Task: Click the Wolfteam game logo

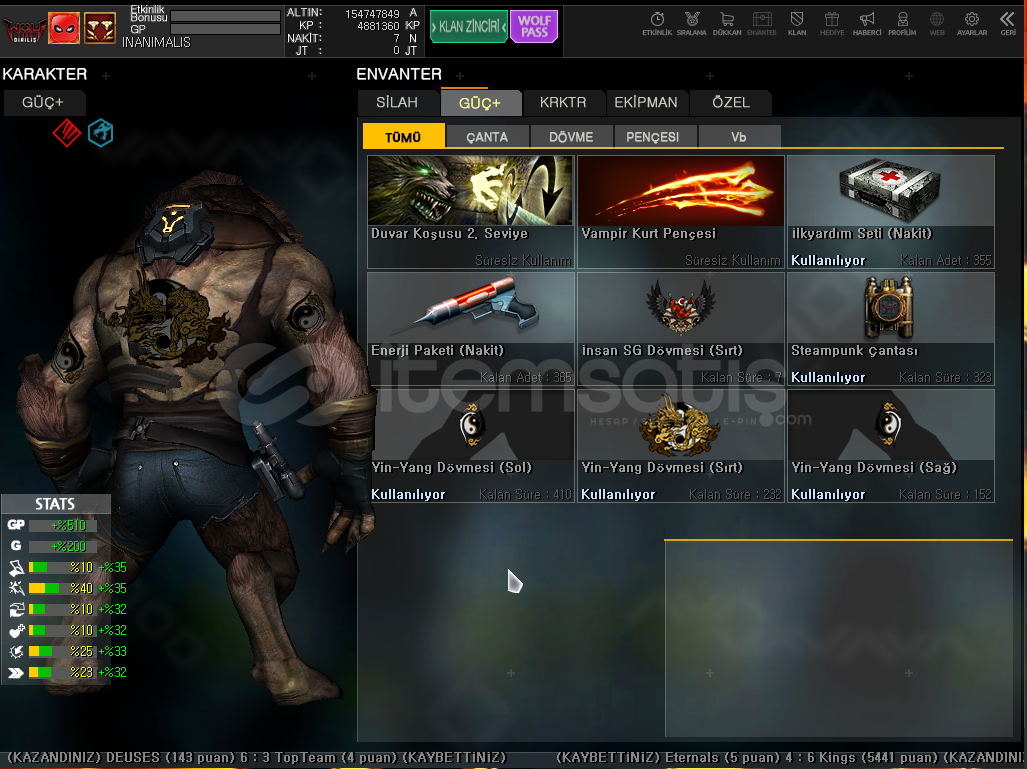Action: coord(24,29)
